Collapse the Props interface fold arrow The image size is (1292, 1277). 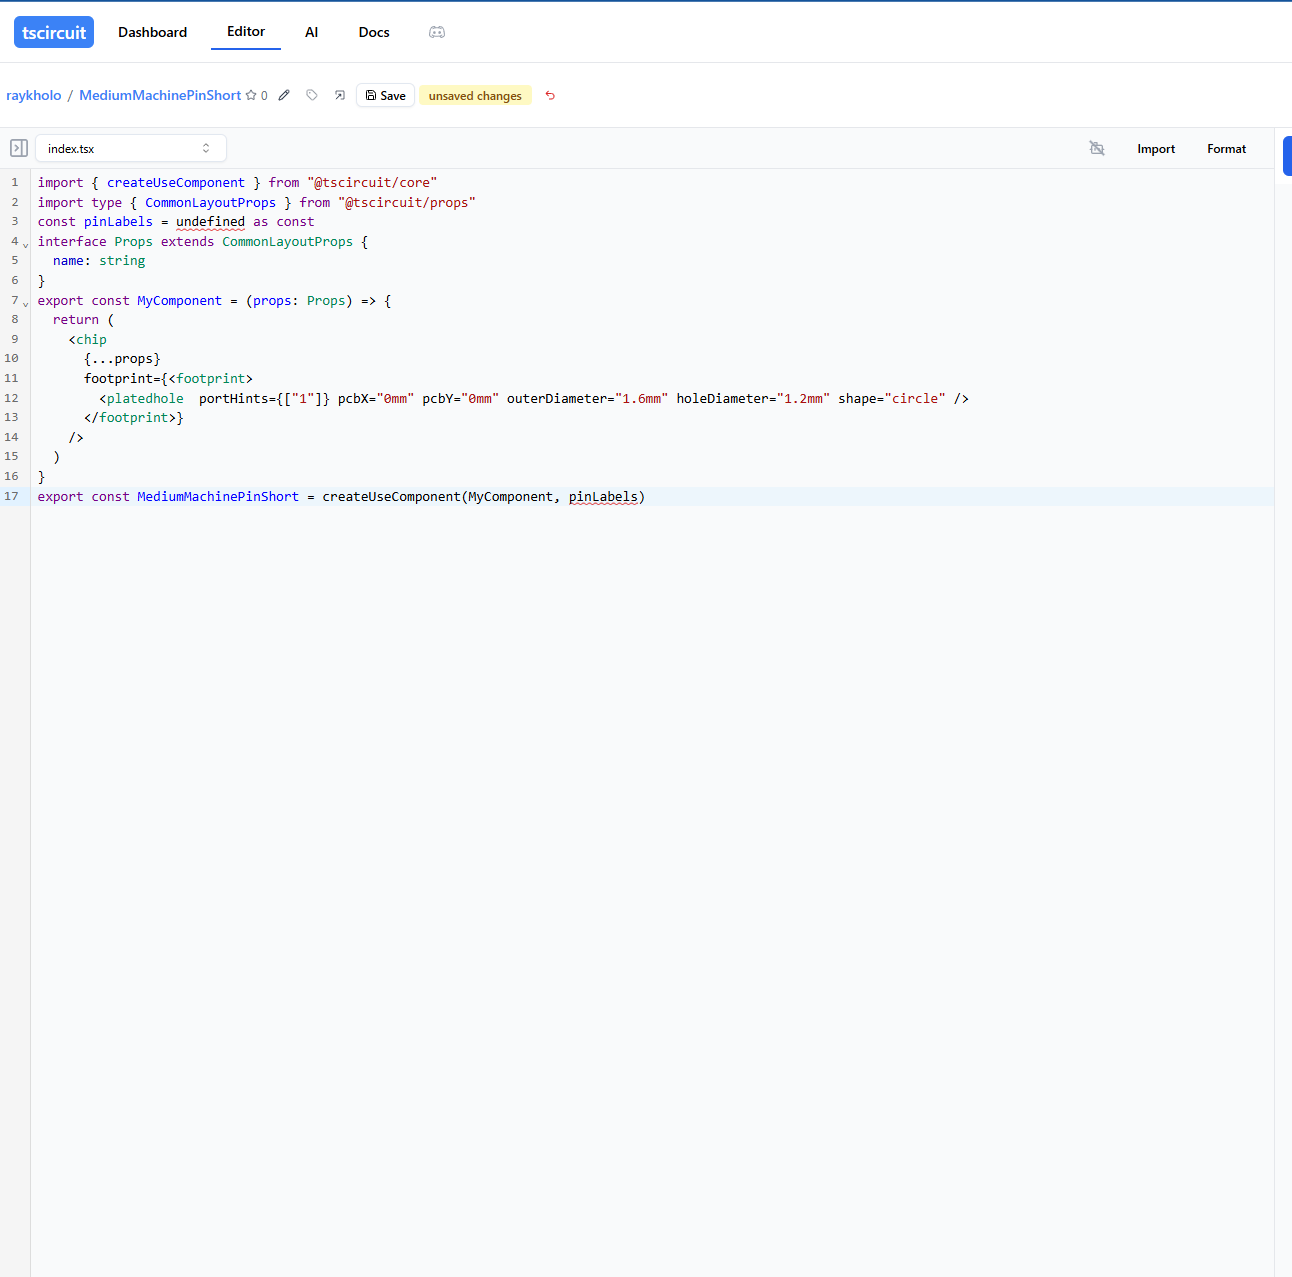(x=26, y=245)
